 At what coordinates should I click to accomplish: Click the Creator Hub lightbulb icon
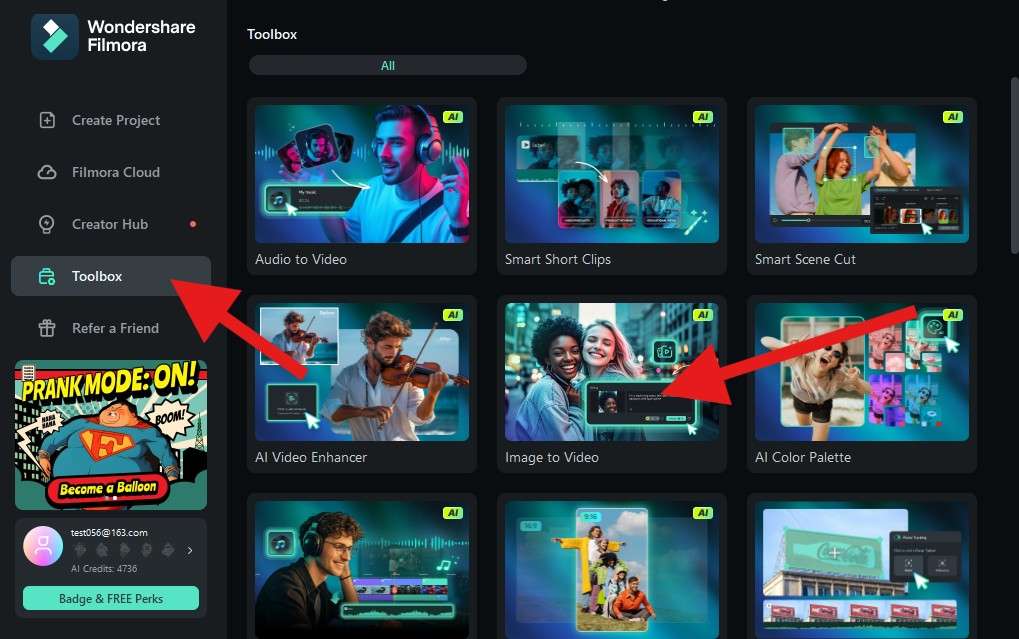47,224
